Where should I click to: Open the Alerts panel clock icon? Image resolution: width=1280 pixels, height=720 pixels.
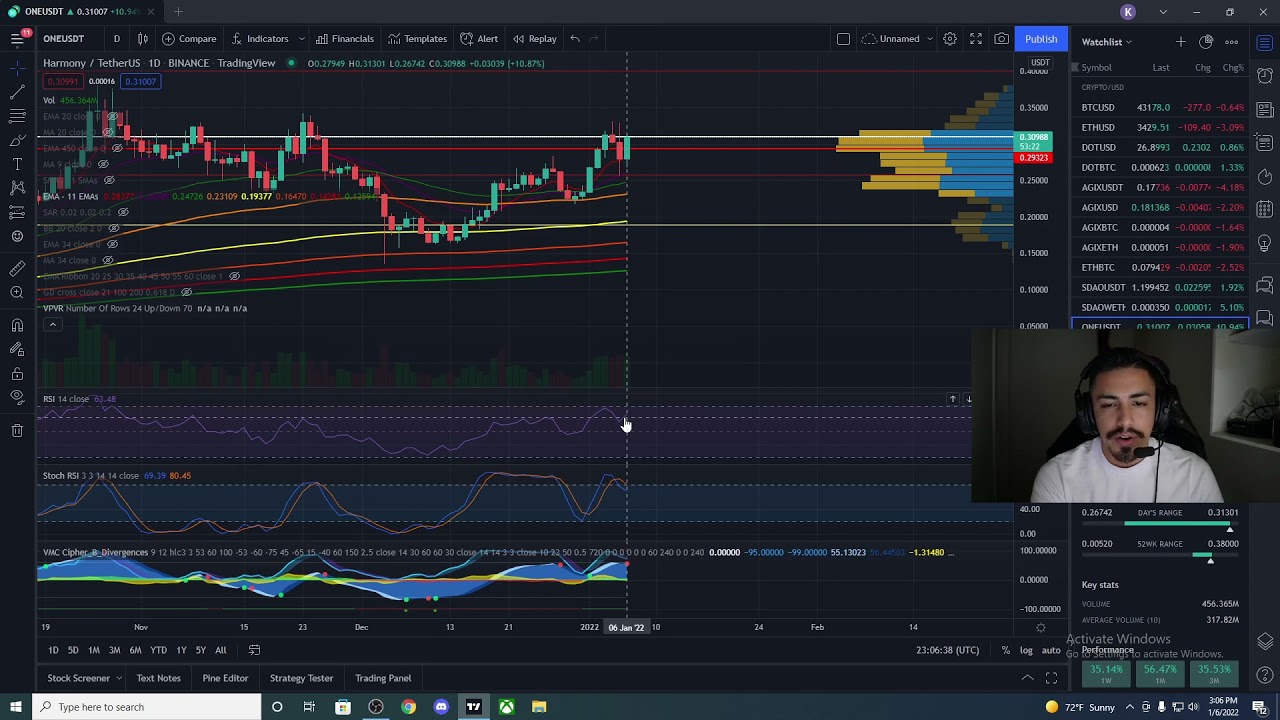(x=1265, y=75)
